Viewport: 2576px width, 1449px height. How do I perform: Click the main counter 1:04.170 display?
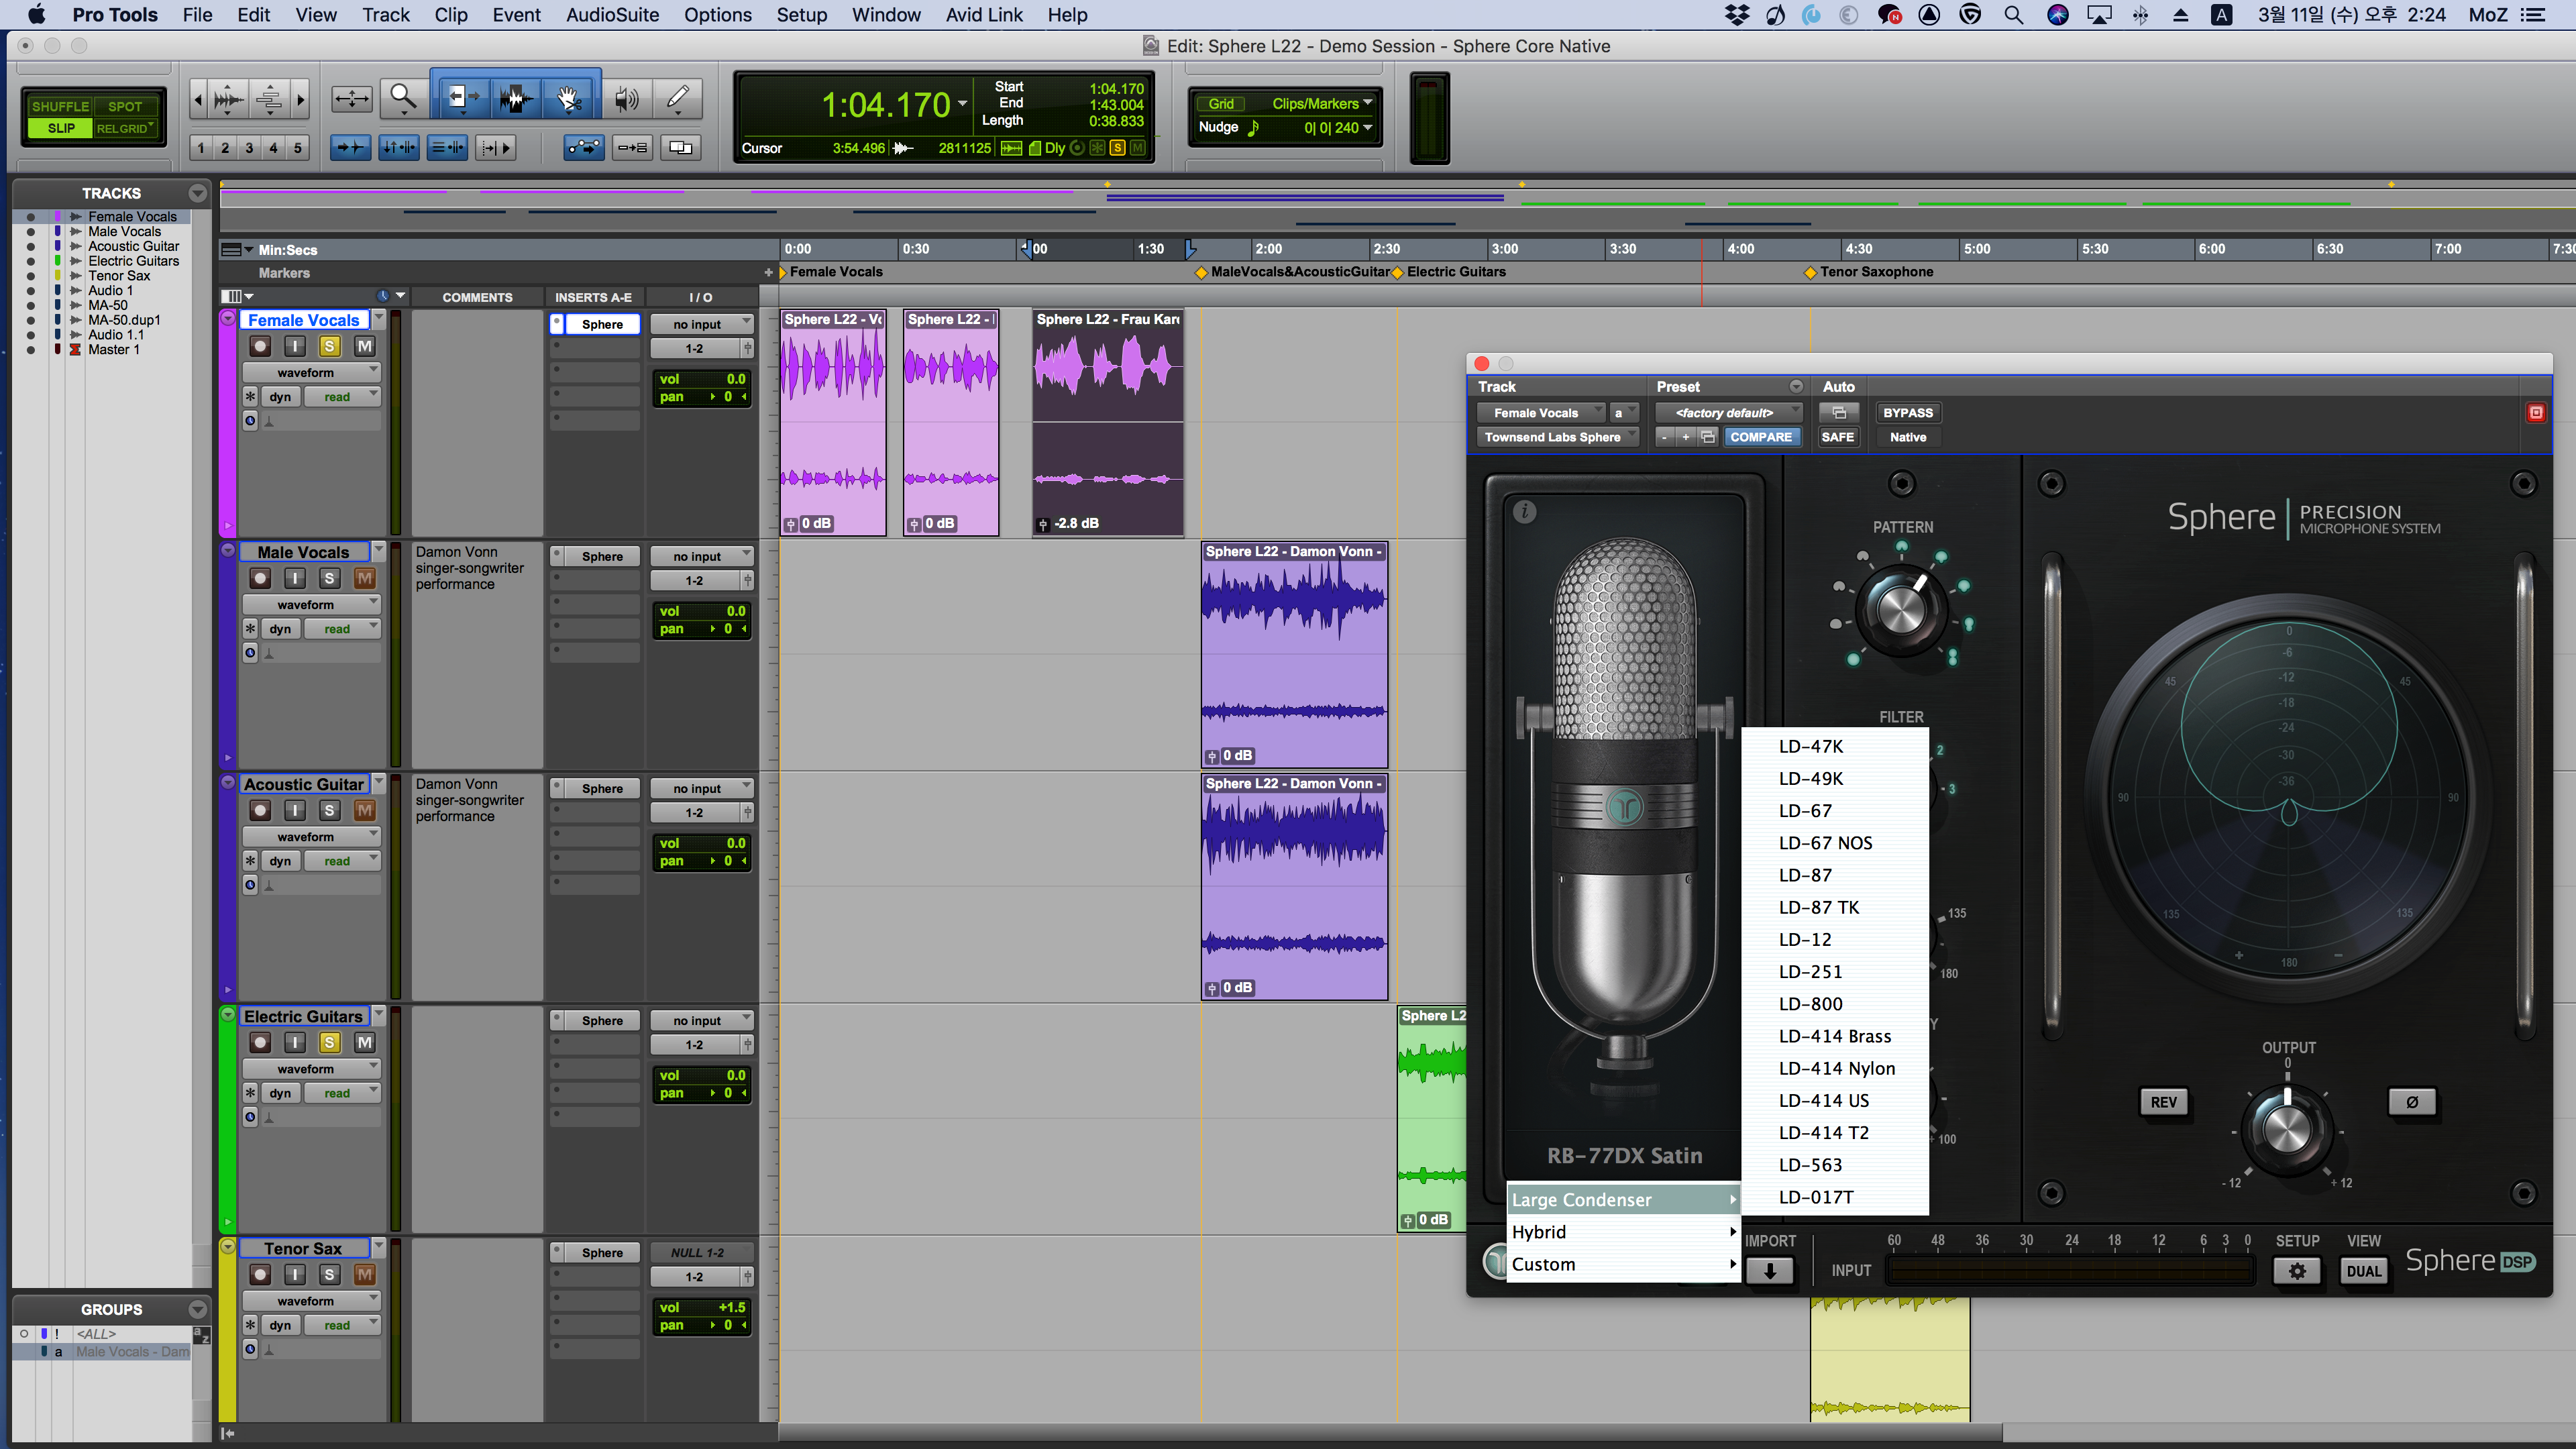tap(885, 105)
